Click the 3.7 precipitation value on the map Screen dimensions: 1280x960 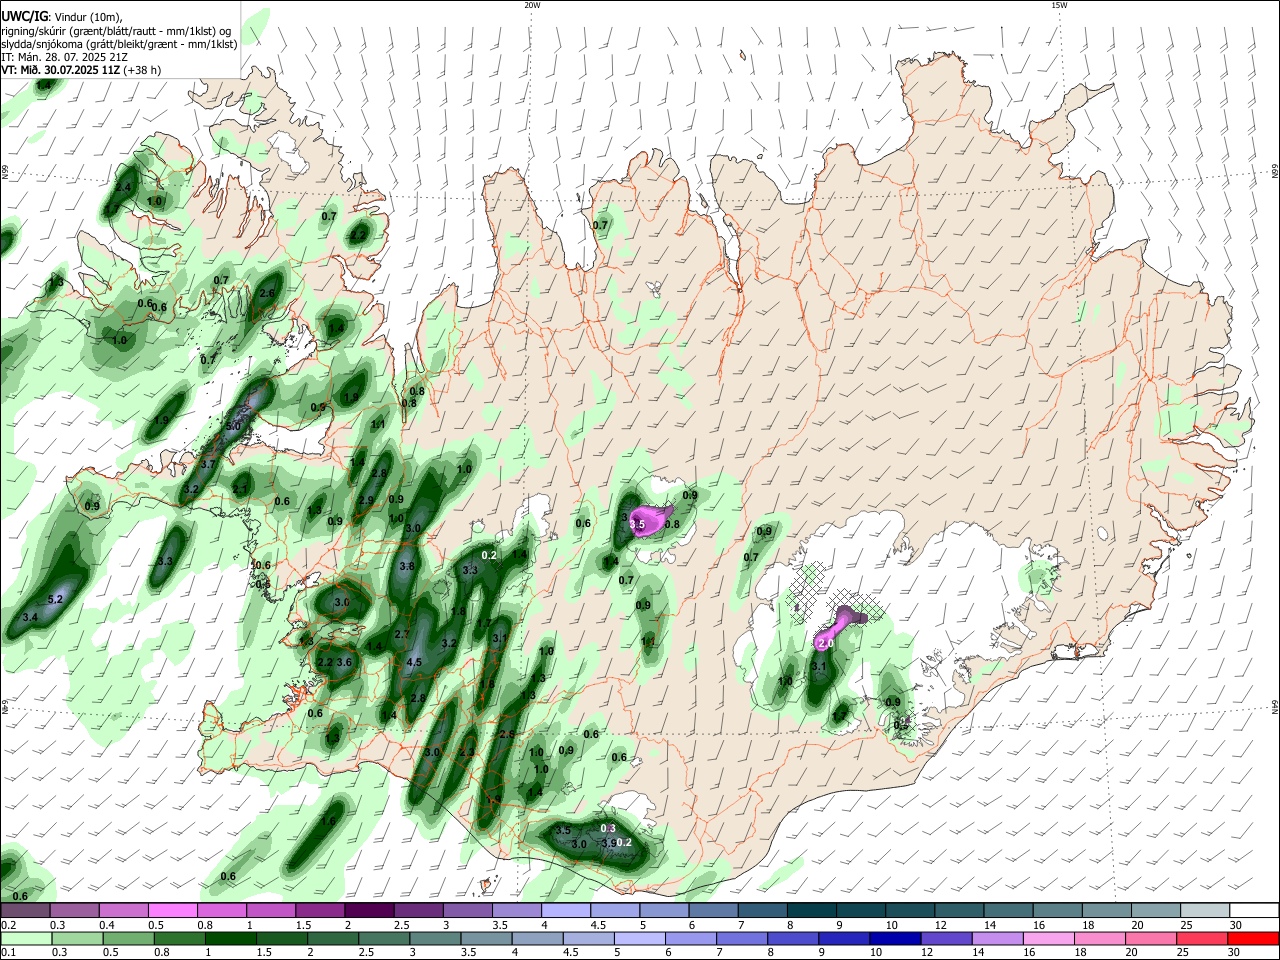click(x=208, y=464)
